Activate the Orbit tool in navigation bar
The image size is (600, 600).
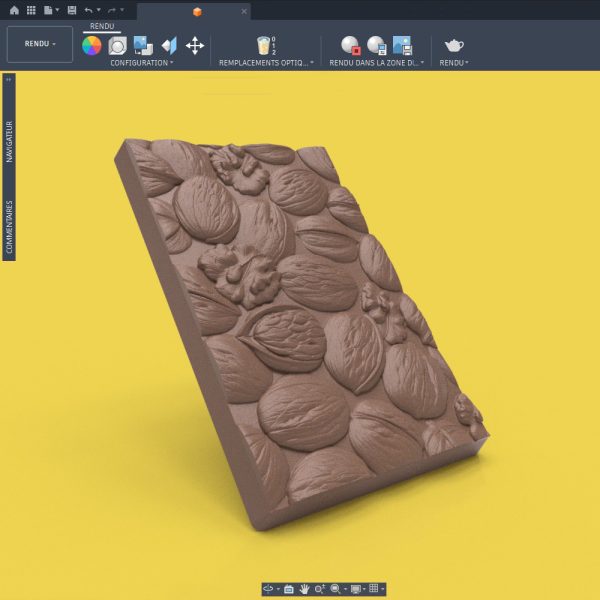click(x=268, y=589)
